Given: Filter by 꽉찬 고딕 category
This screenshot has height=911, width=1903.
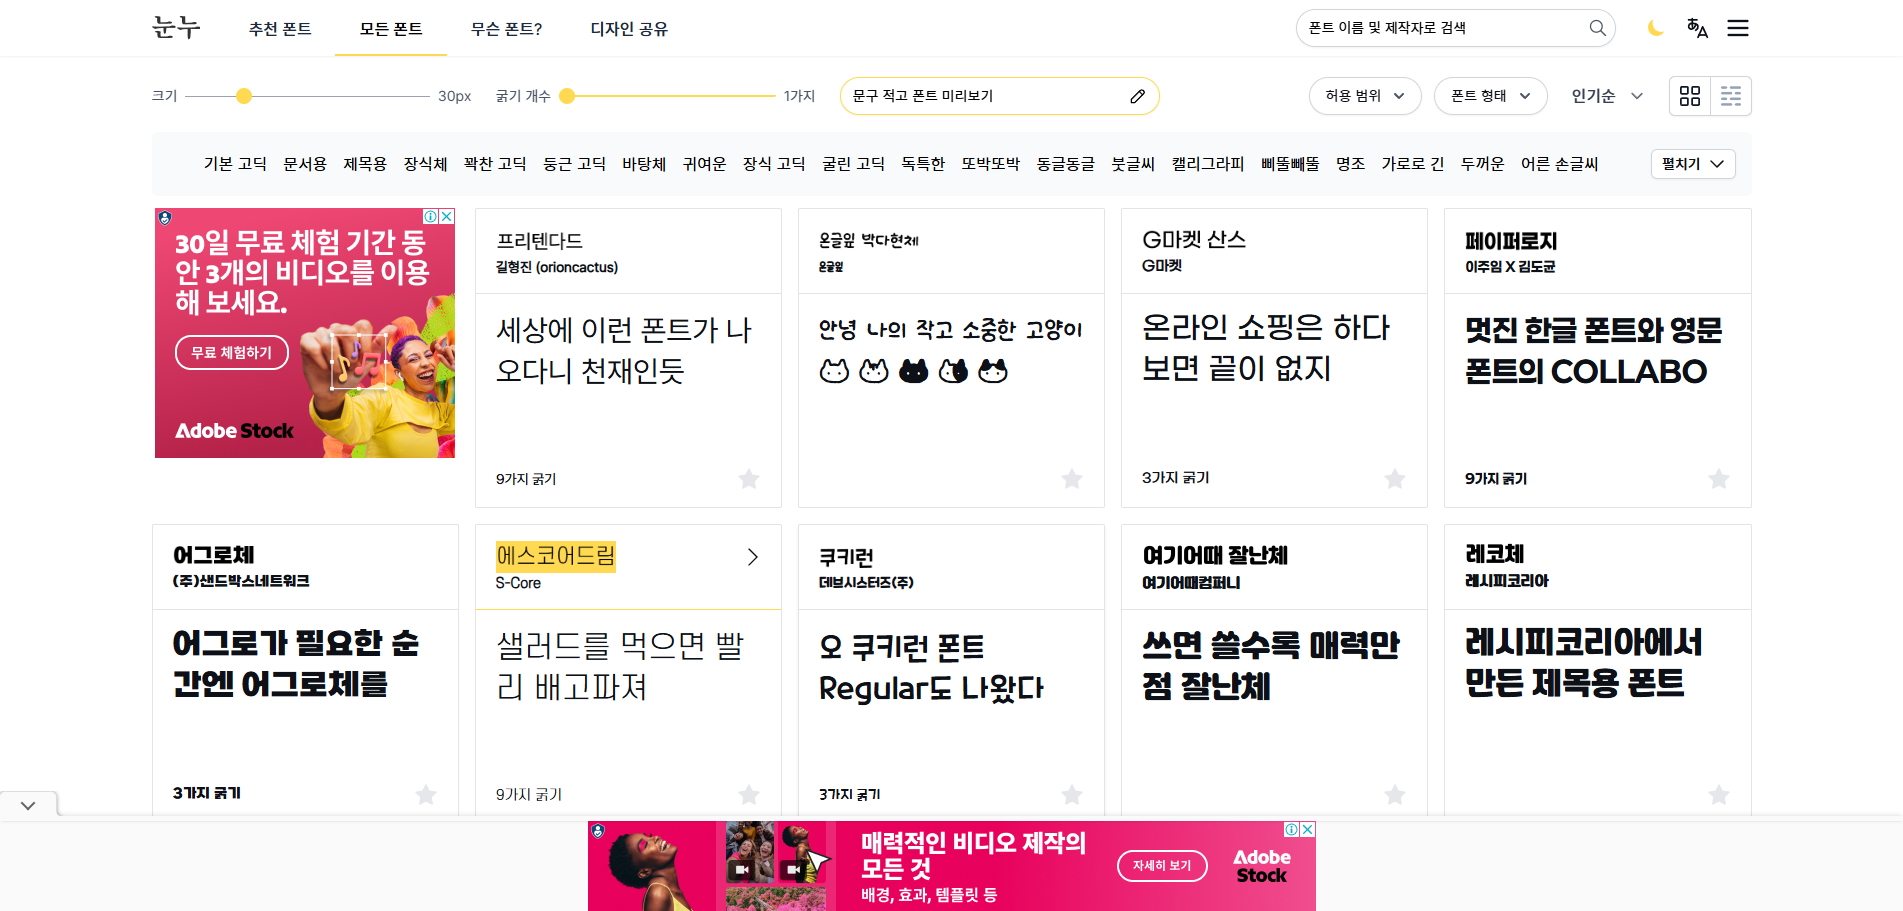Looking at the screenshot, I should [495, 164].
